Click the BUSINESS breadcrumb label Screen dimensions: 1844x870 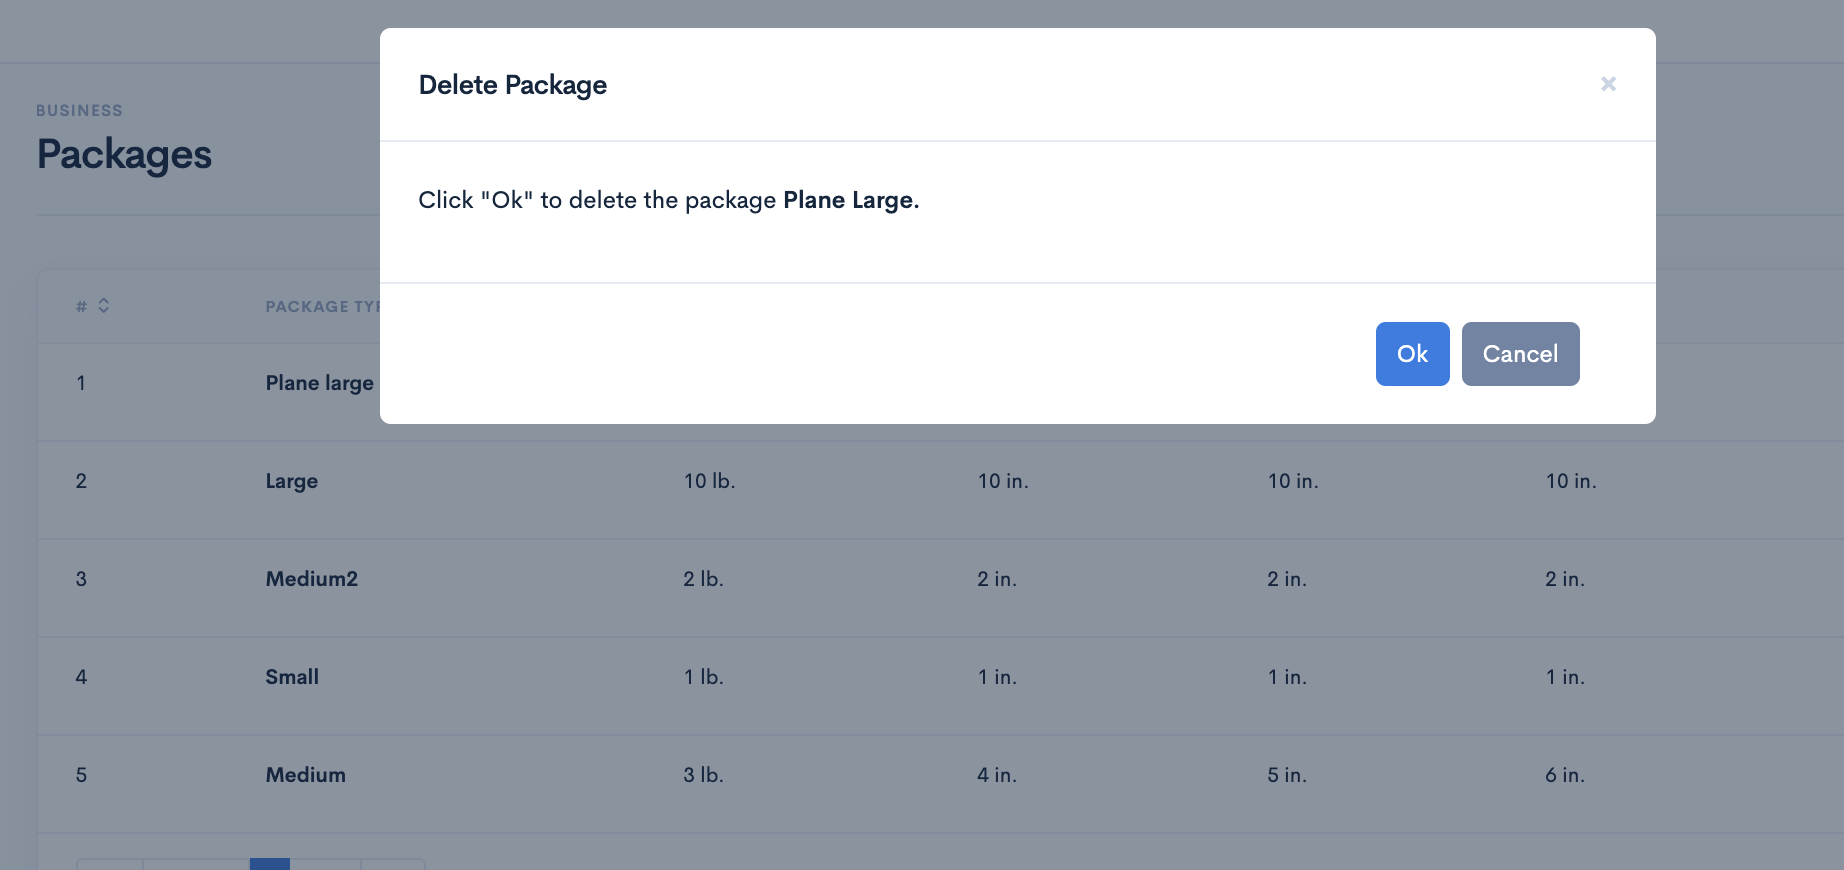pos(79,111)
